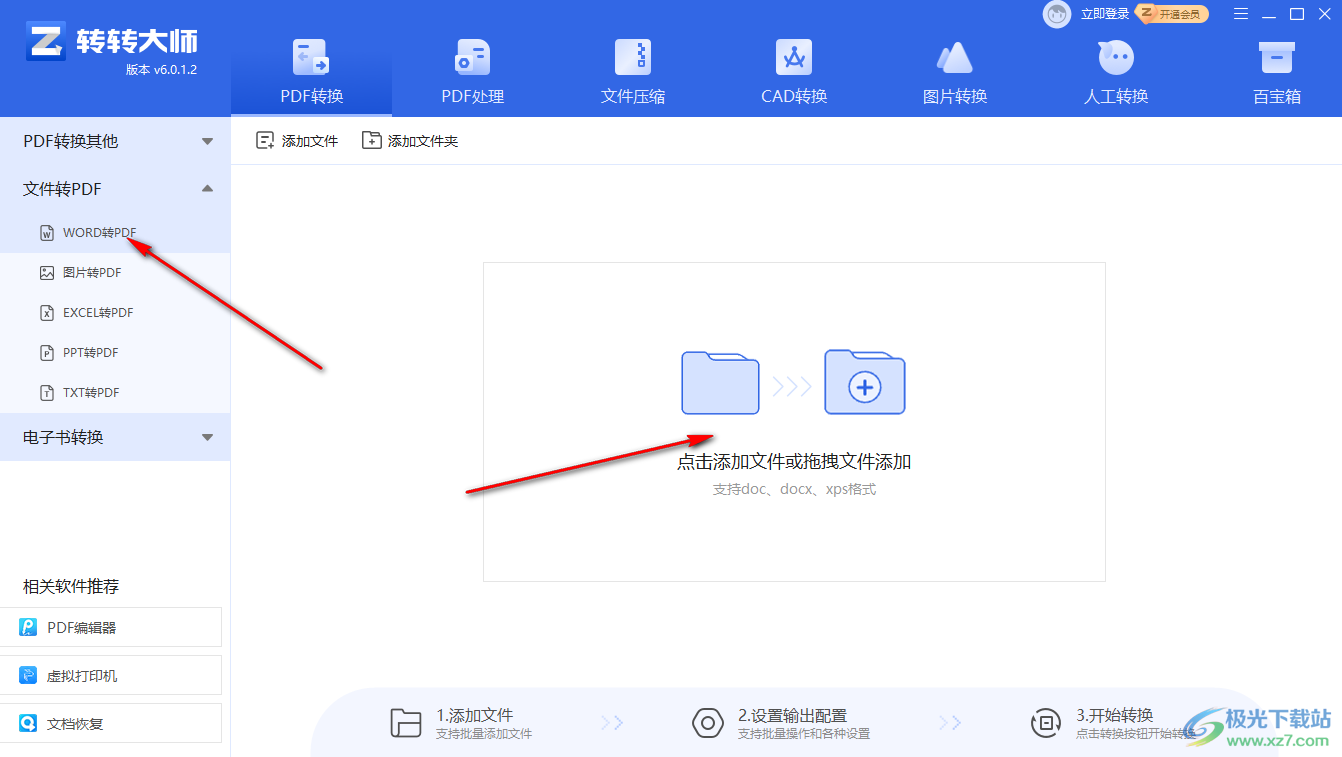The height and width of the screenshot is (757, 1342).
Task: Click 立即登录 to log in
Action: (1105, 14)
